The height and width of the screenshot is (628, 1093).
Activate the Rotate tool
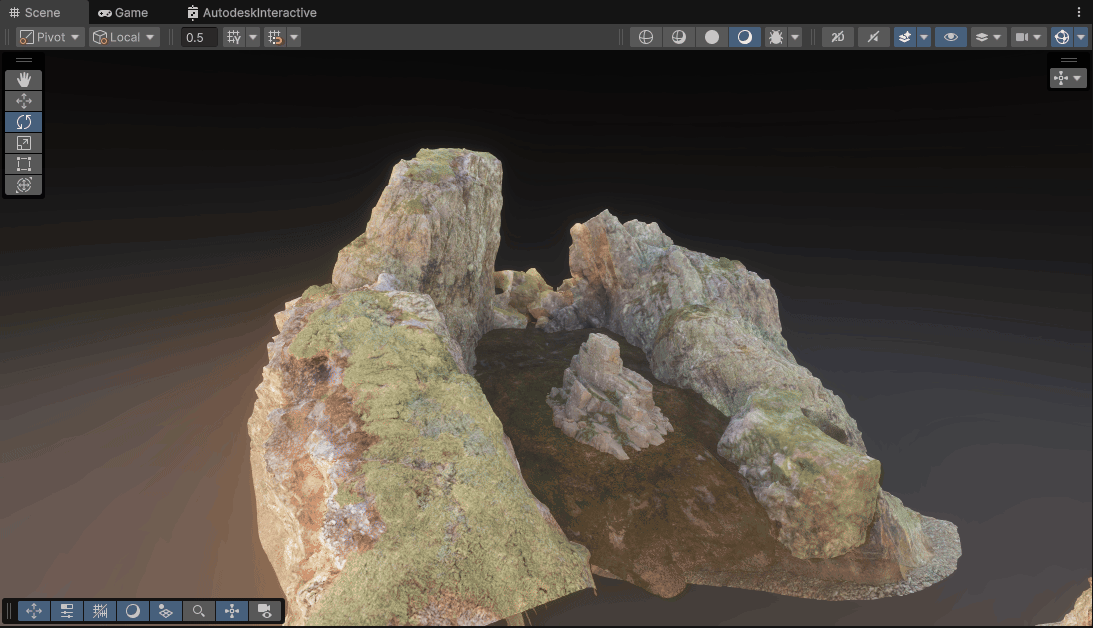coord(24,122)
